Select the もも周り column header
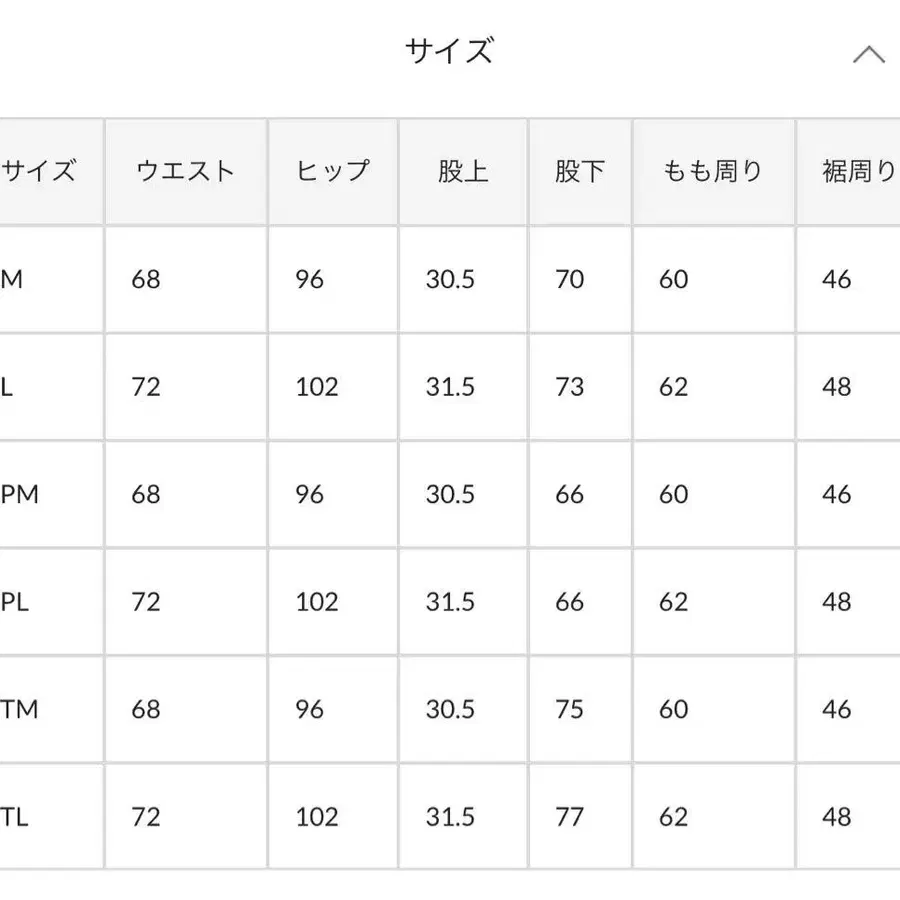 [x=713, y=171]
